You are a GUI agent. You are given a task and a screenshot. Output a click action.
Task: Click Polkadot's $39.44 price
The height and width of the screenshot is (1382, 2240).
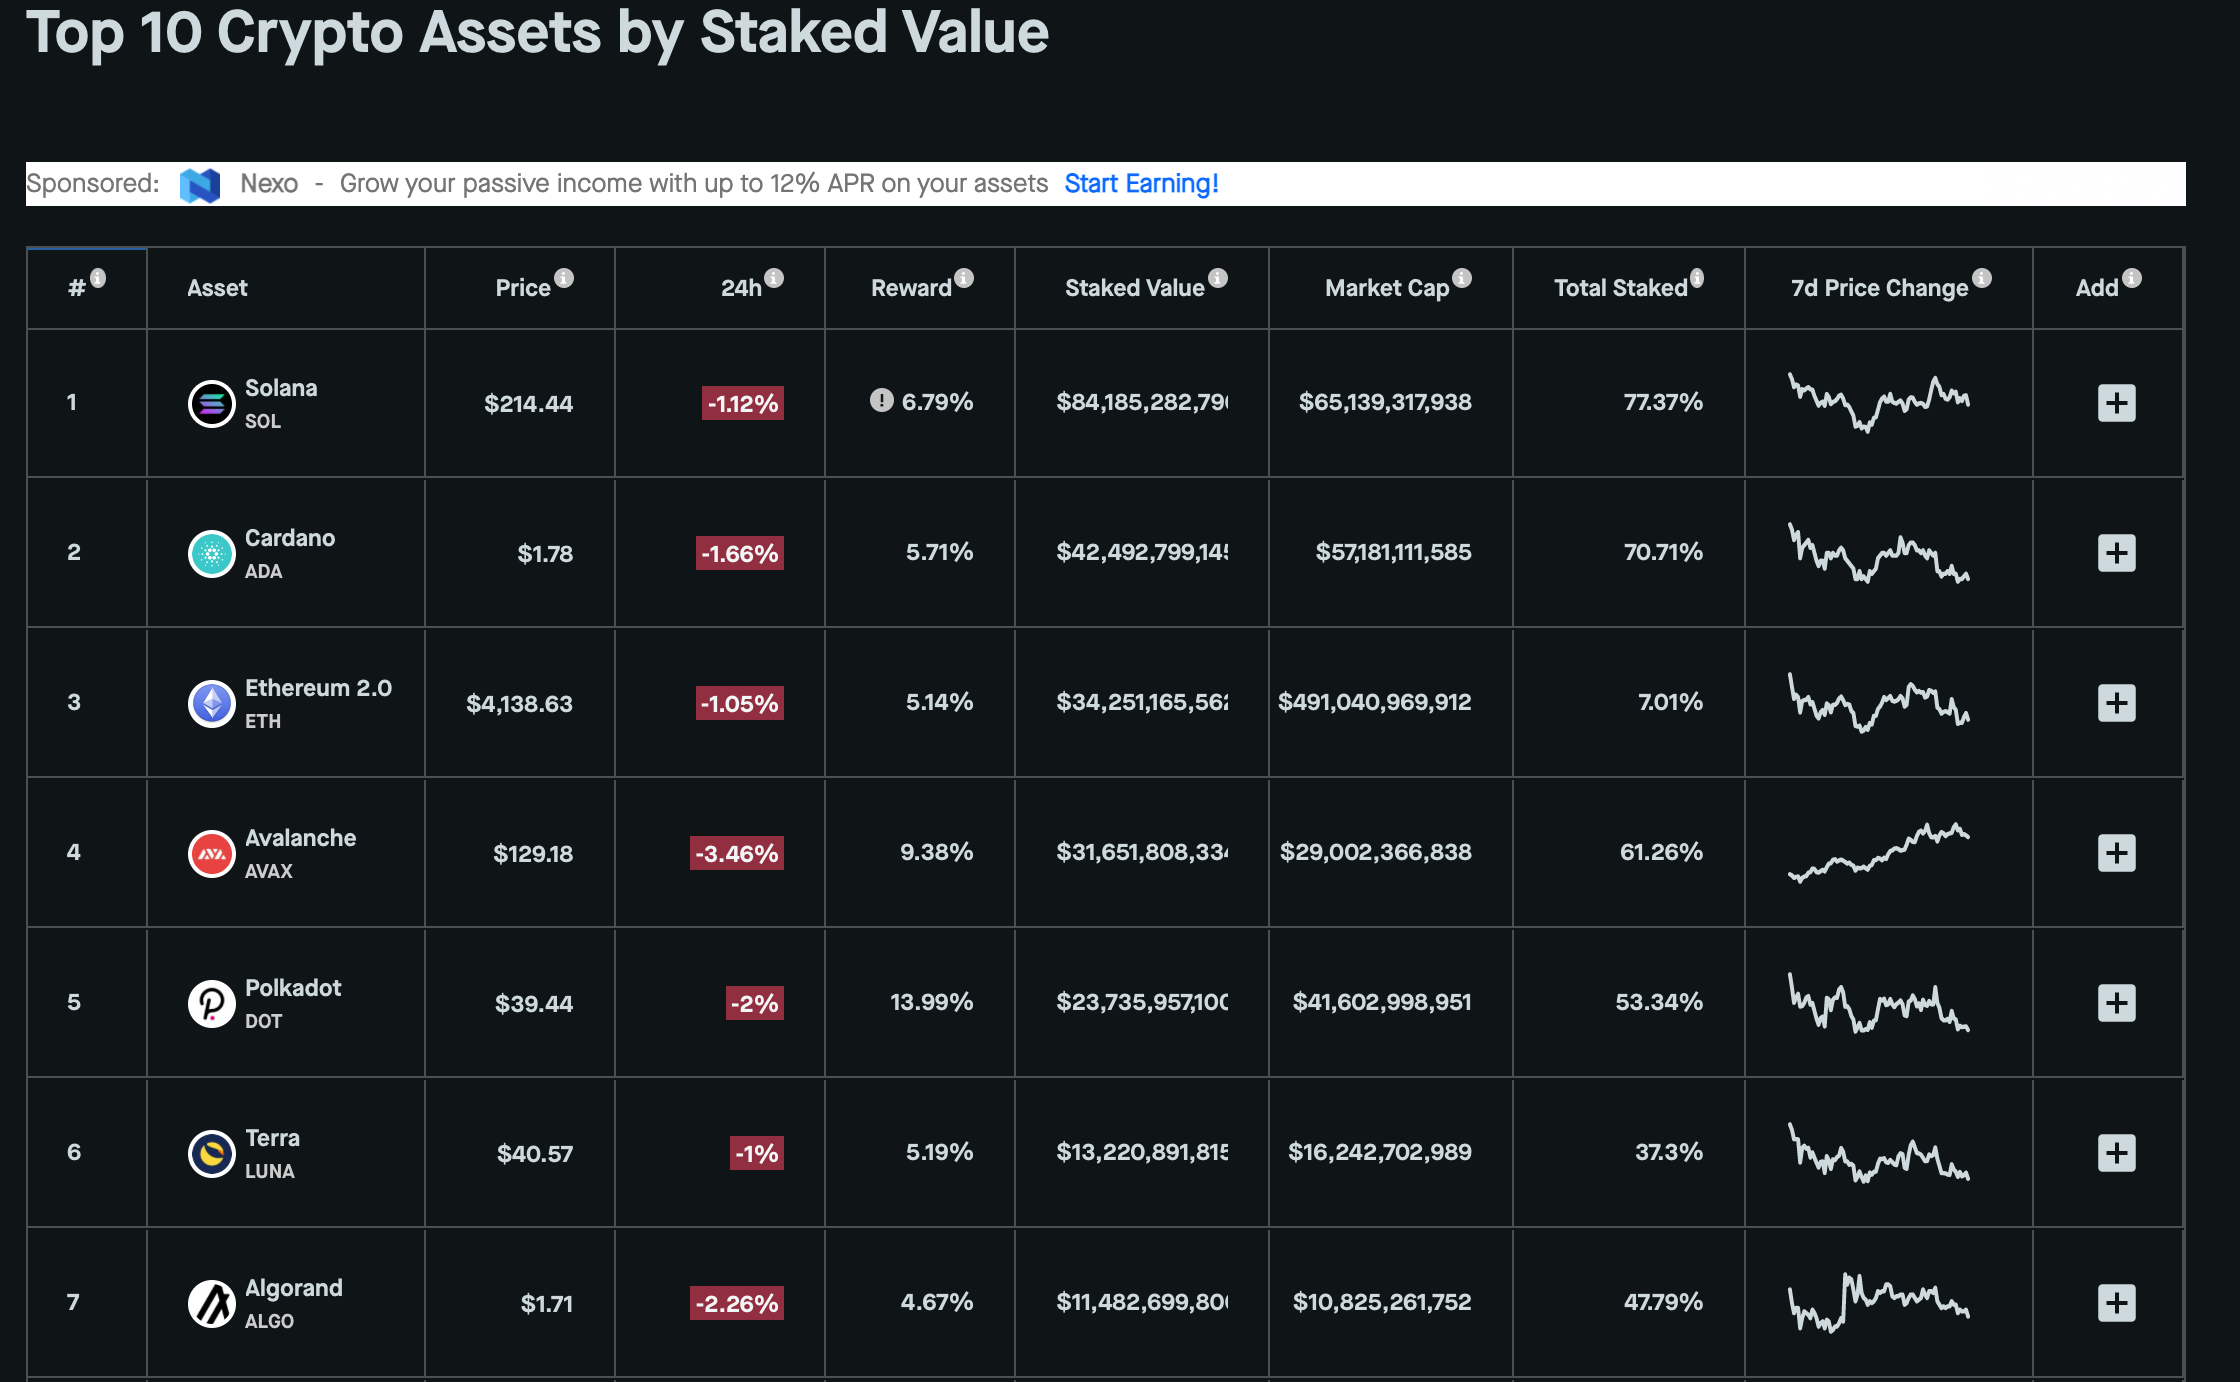(x=534, y=1004)
